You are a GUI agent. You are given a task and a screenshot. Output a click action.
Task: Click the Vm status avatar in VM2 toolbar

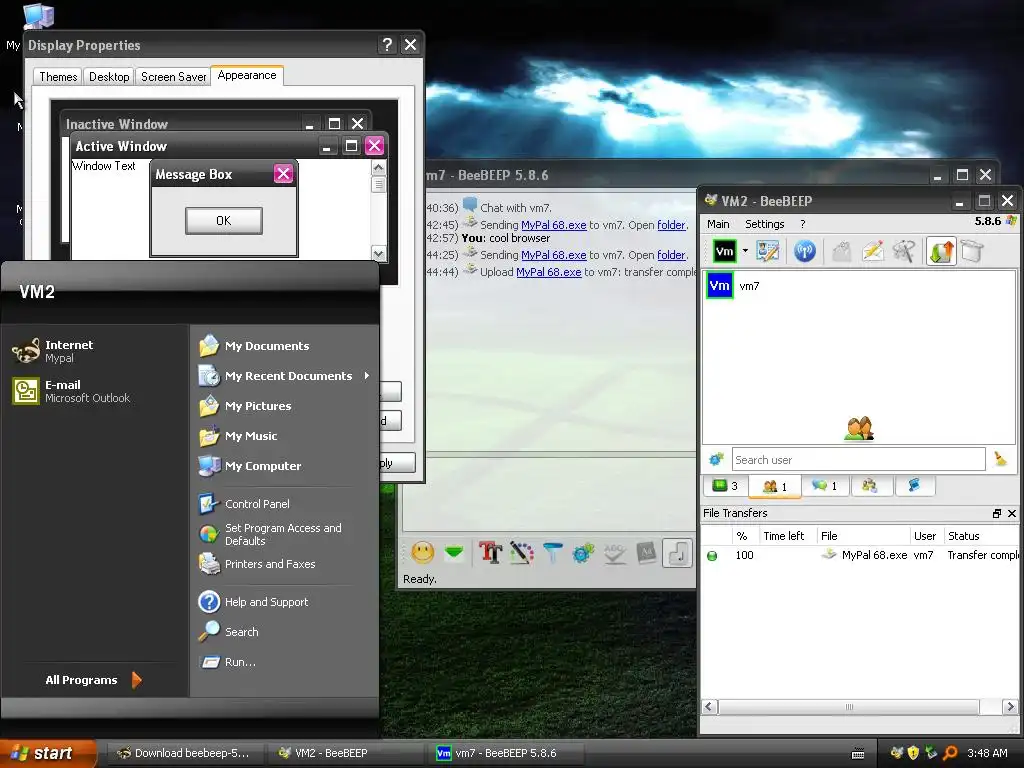click(724, 251)
